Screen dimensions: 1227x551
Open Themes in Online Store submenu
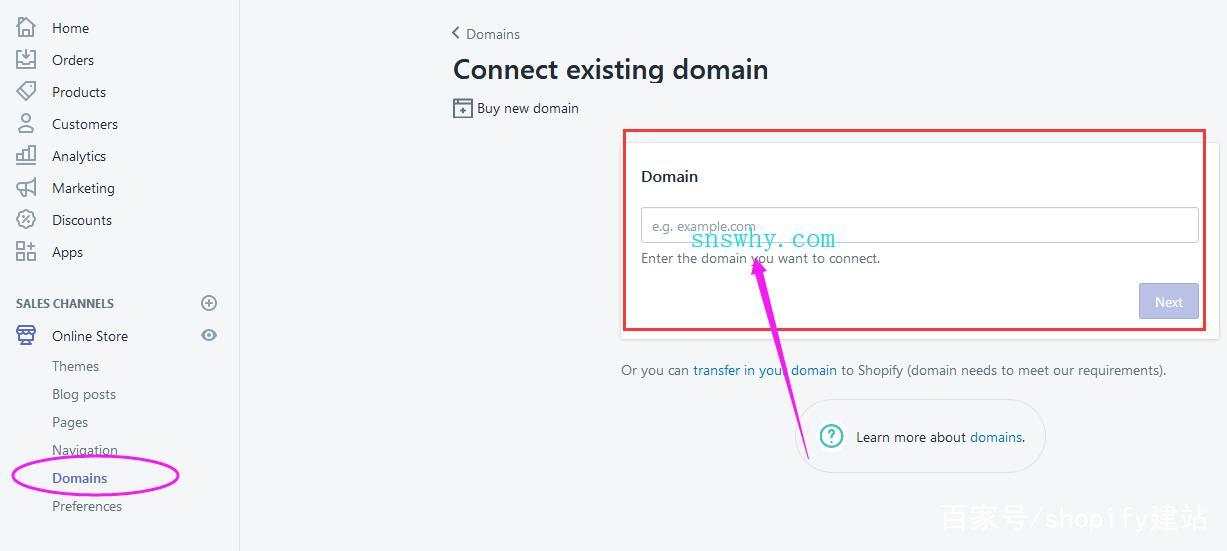tap(75, 366)
